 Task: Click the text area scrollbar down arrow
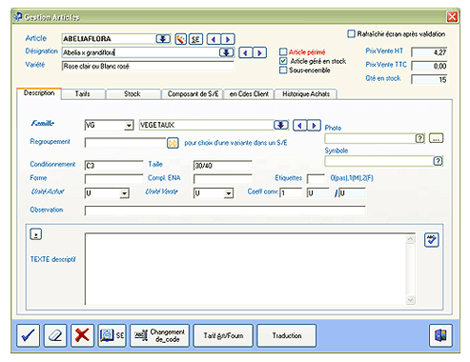(x=410, y=300)
